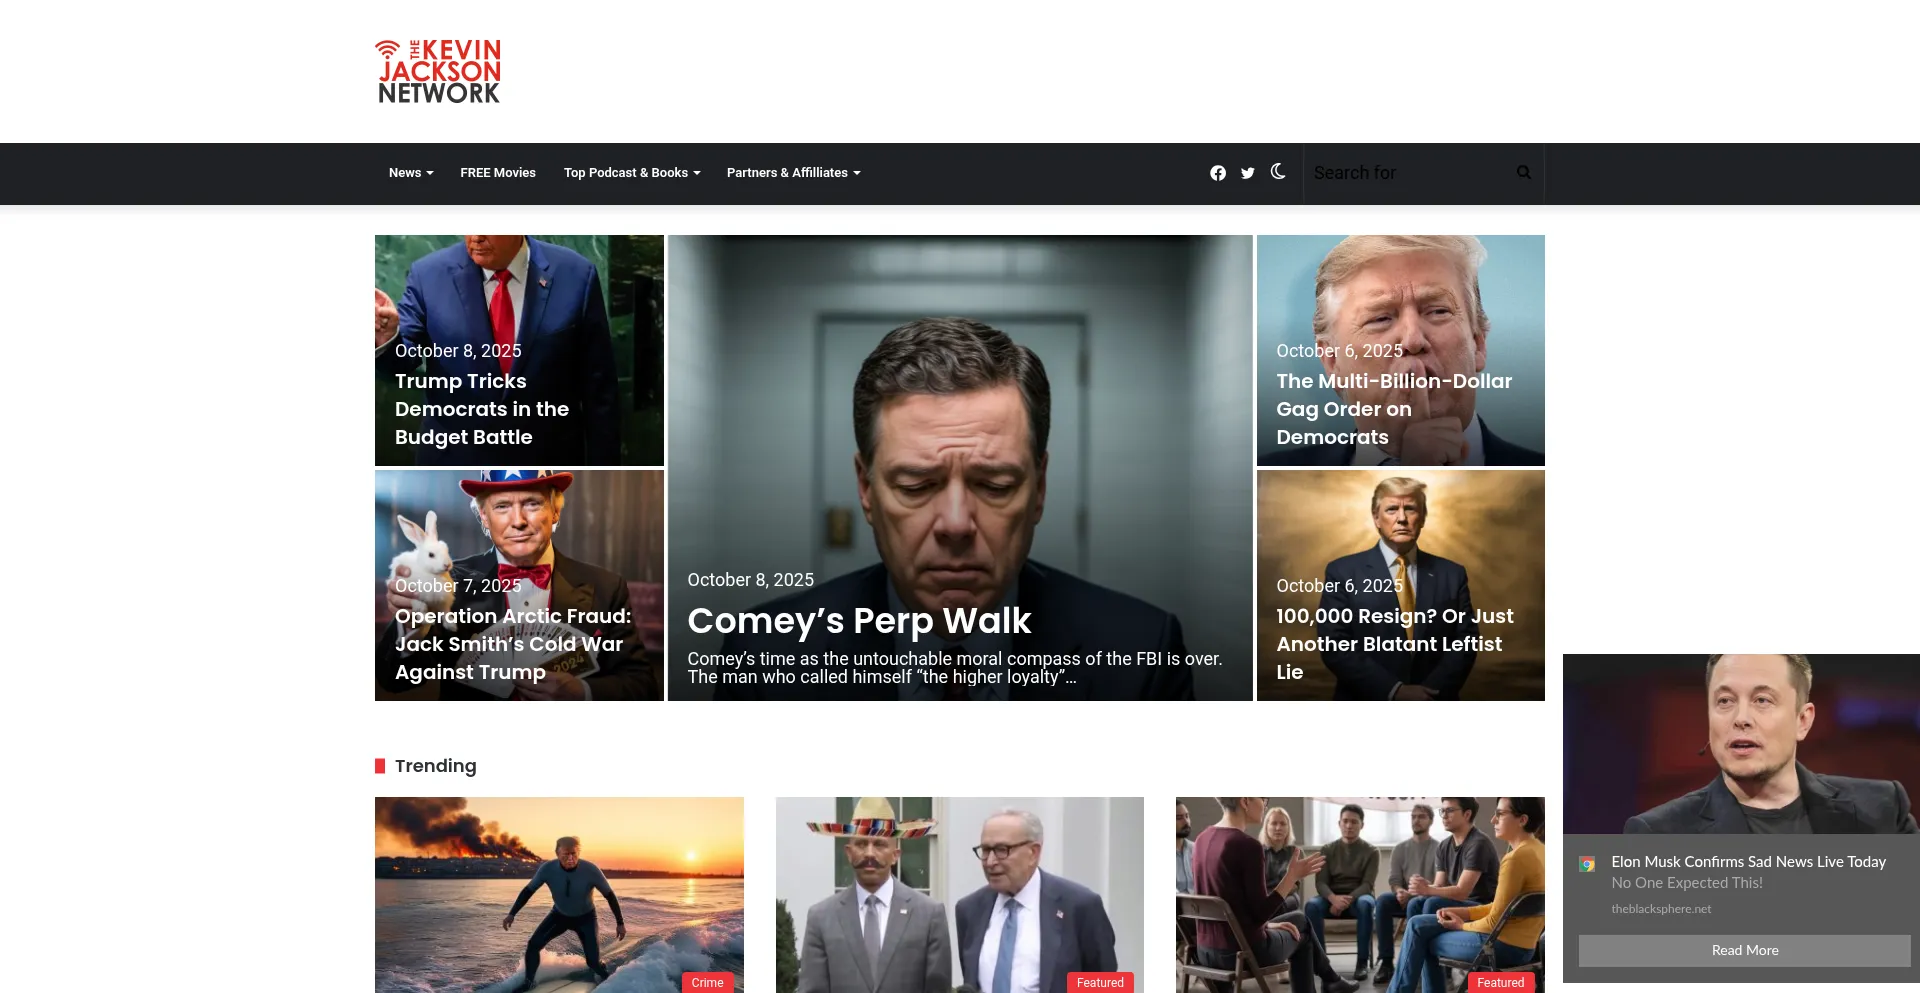Image resolution: width=1920 pixels, height=993 pixels.
Task: Open 100,000 Resign article headline
Action: click(x=1394, y=644)
